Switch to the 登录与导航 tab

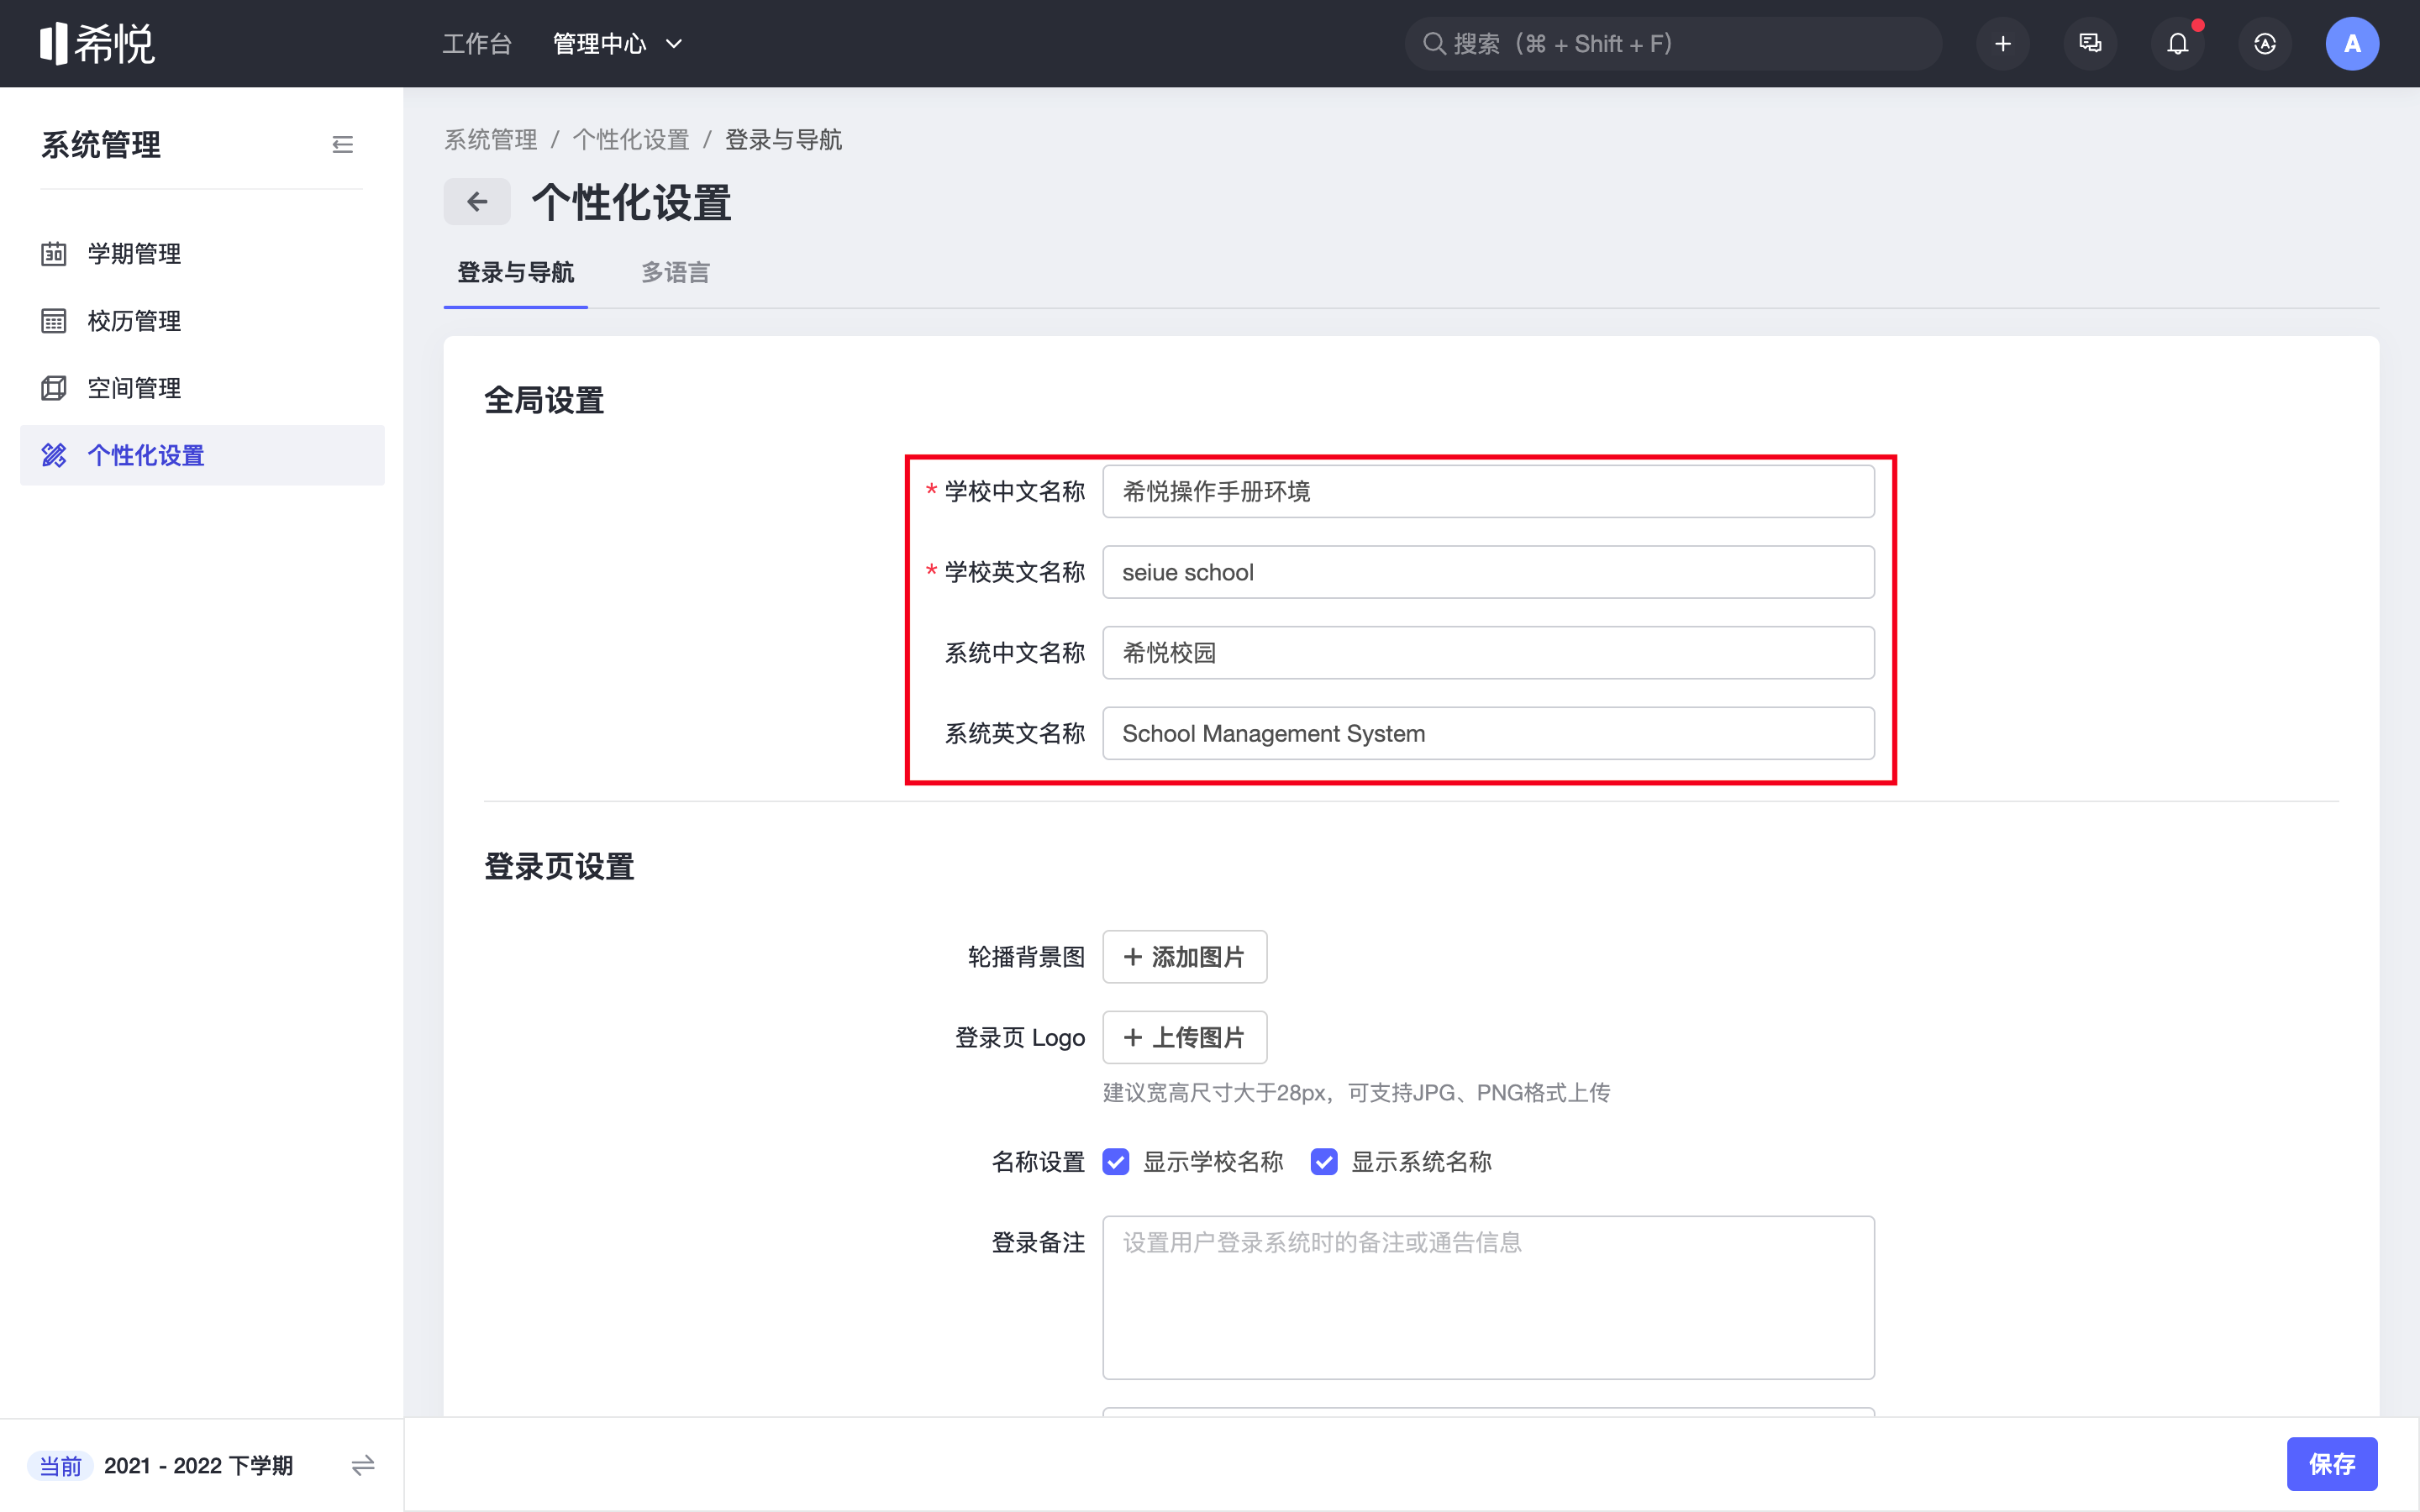pyautogui.click(x=516, y=272)
